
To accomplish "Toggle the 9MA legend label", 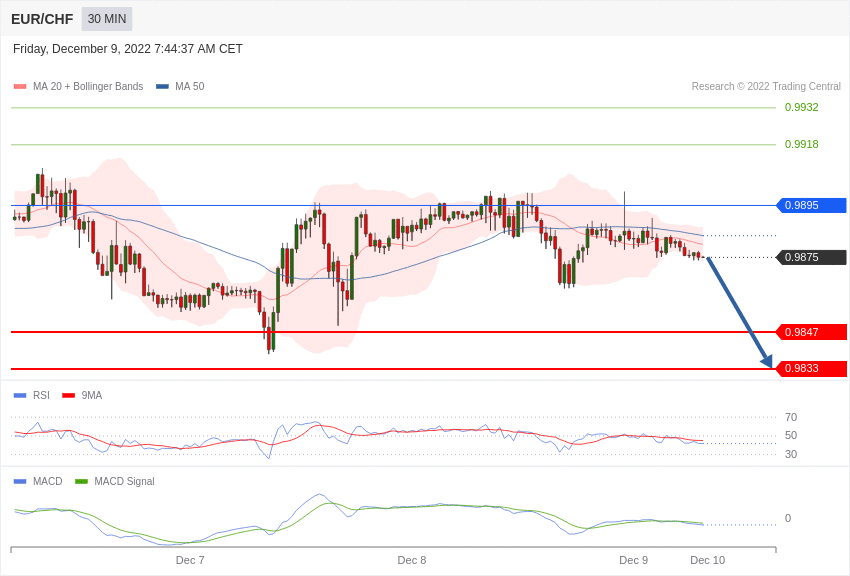I will point(92,396).
